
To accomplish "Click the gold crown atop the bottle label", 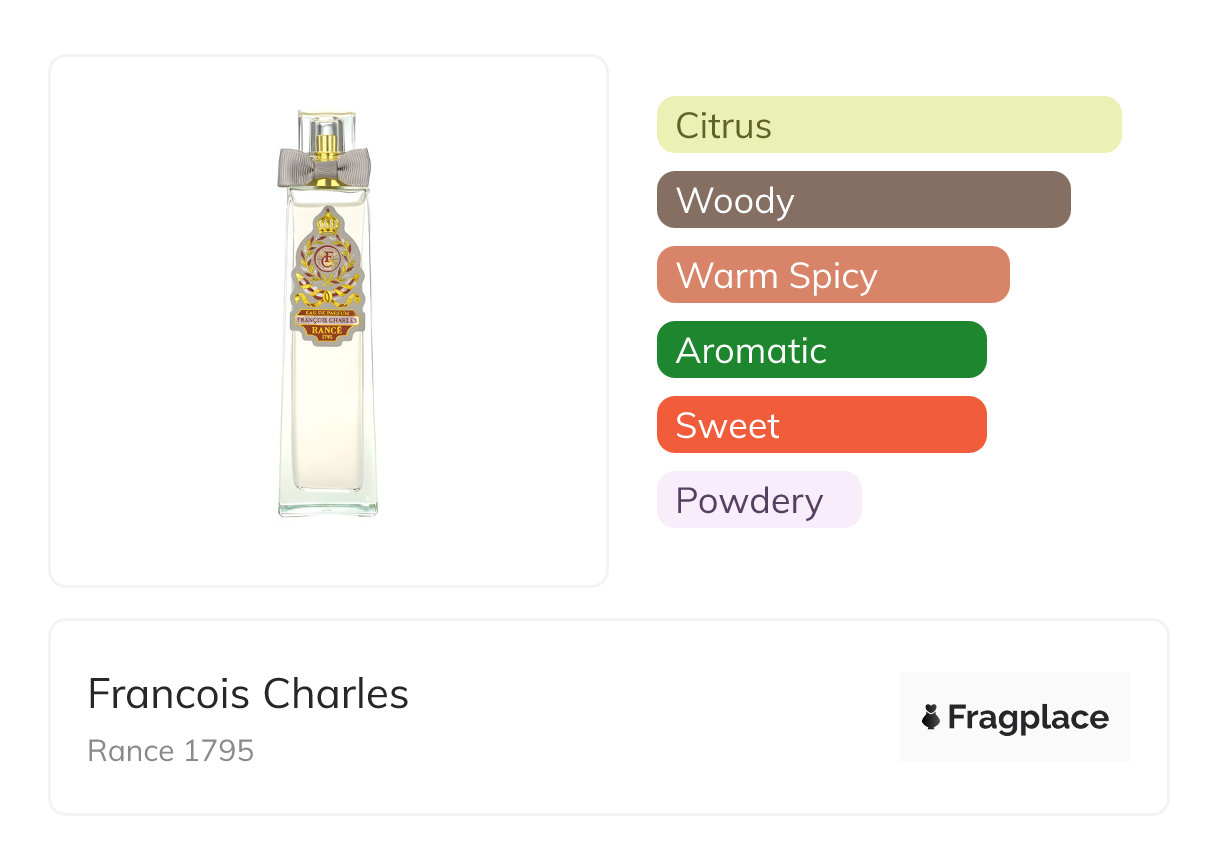I will [327, 221].
